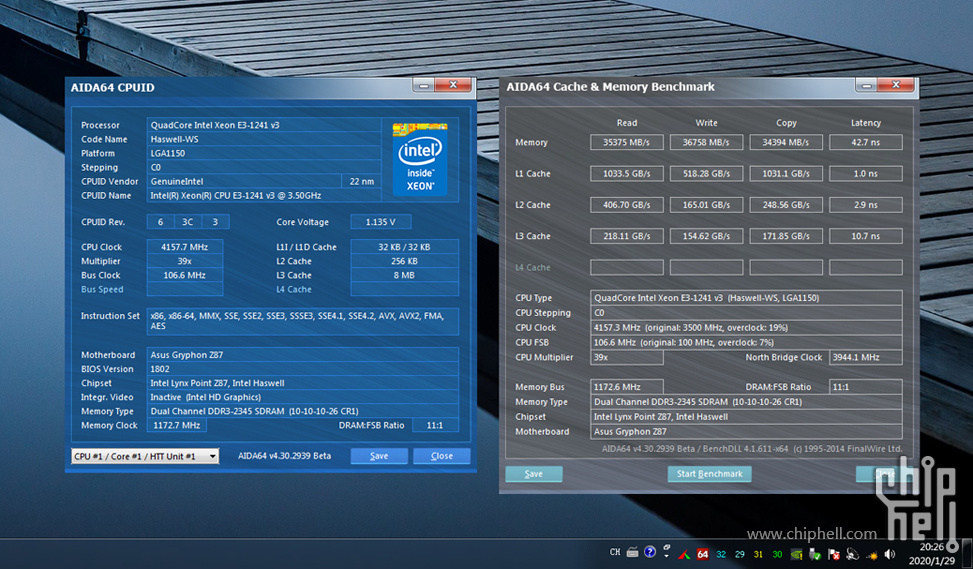
Task: Click the CH input language indicator
Action: pyautogui.click(x=615, y=552)
